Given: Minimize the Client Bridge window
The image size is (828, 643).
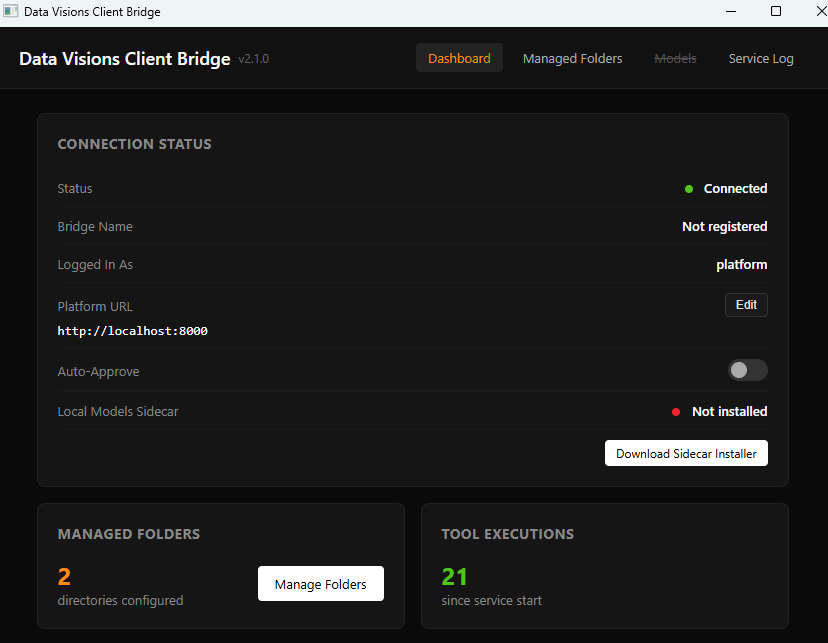Looking at the screenshot, I should (731, 11).
